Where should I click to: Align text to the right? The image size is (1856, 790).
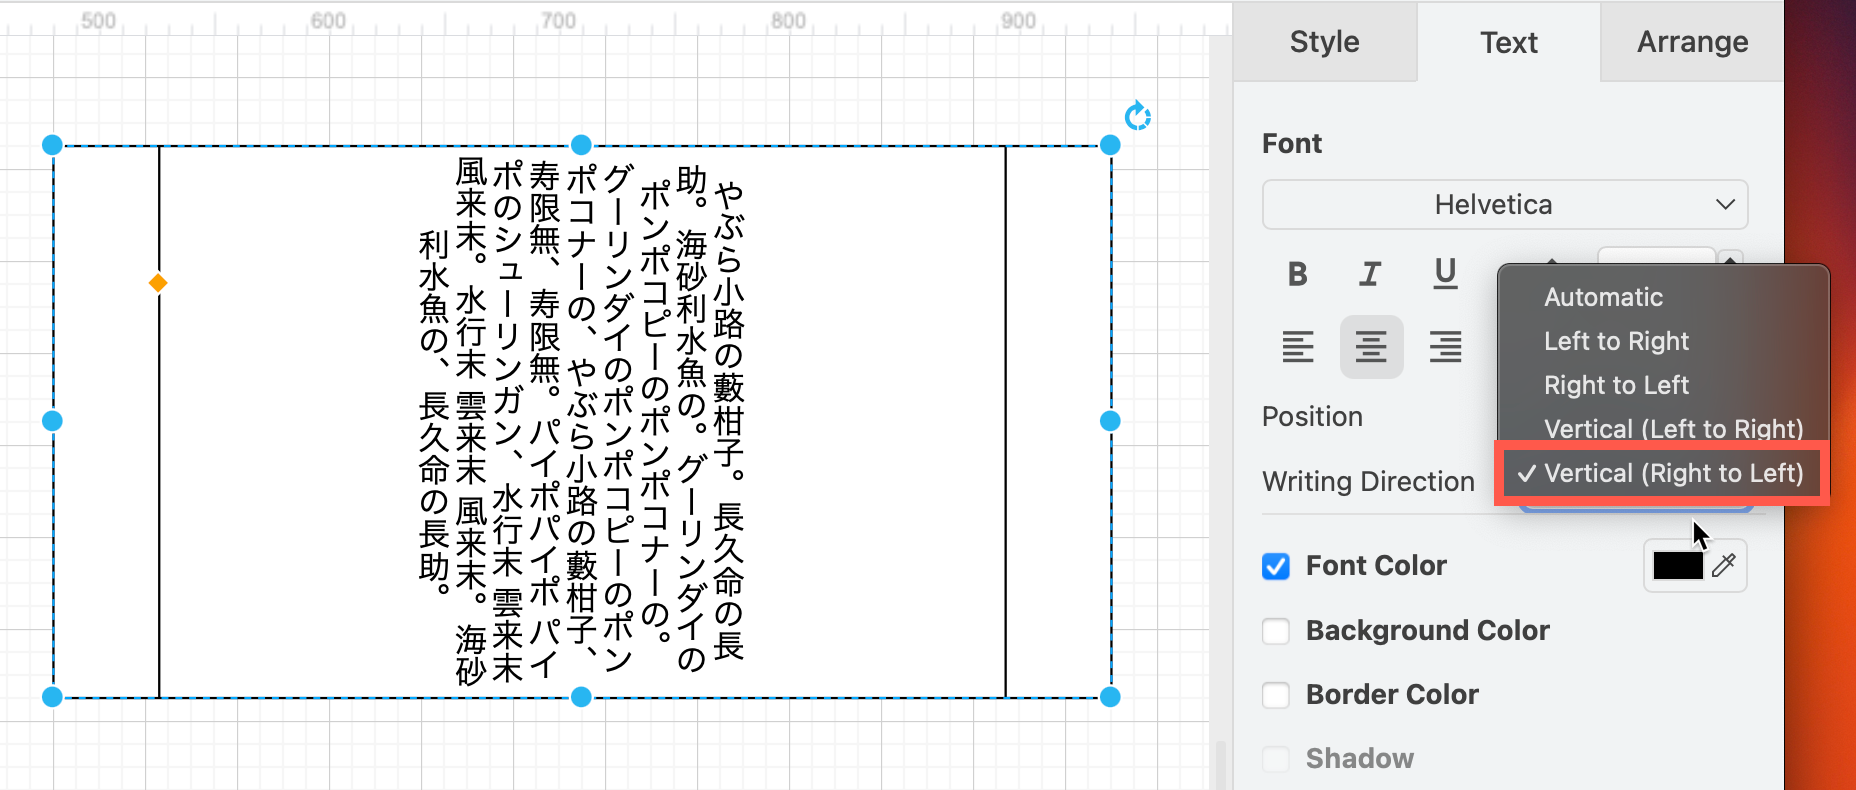[x=1445, y=347]
